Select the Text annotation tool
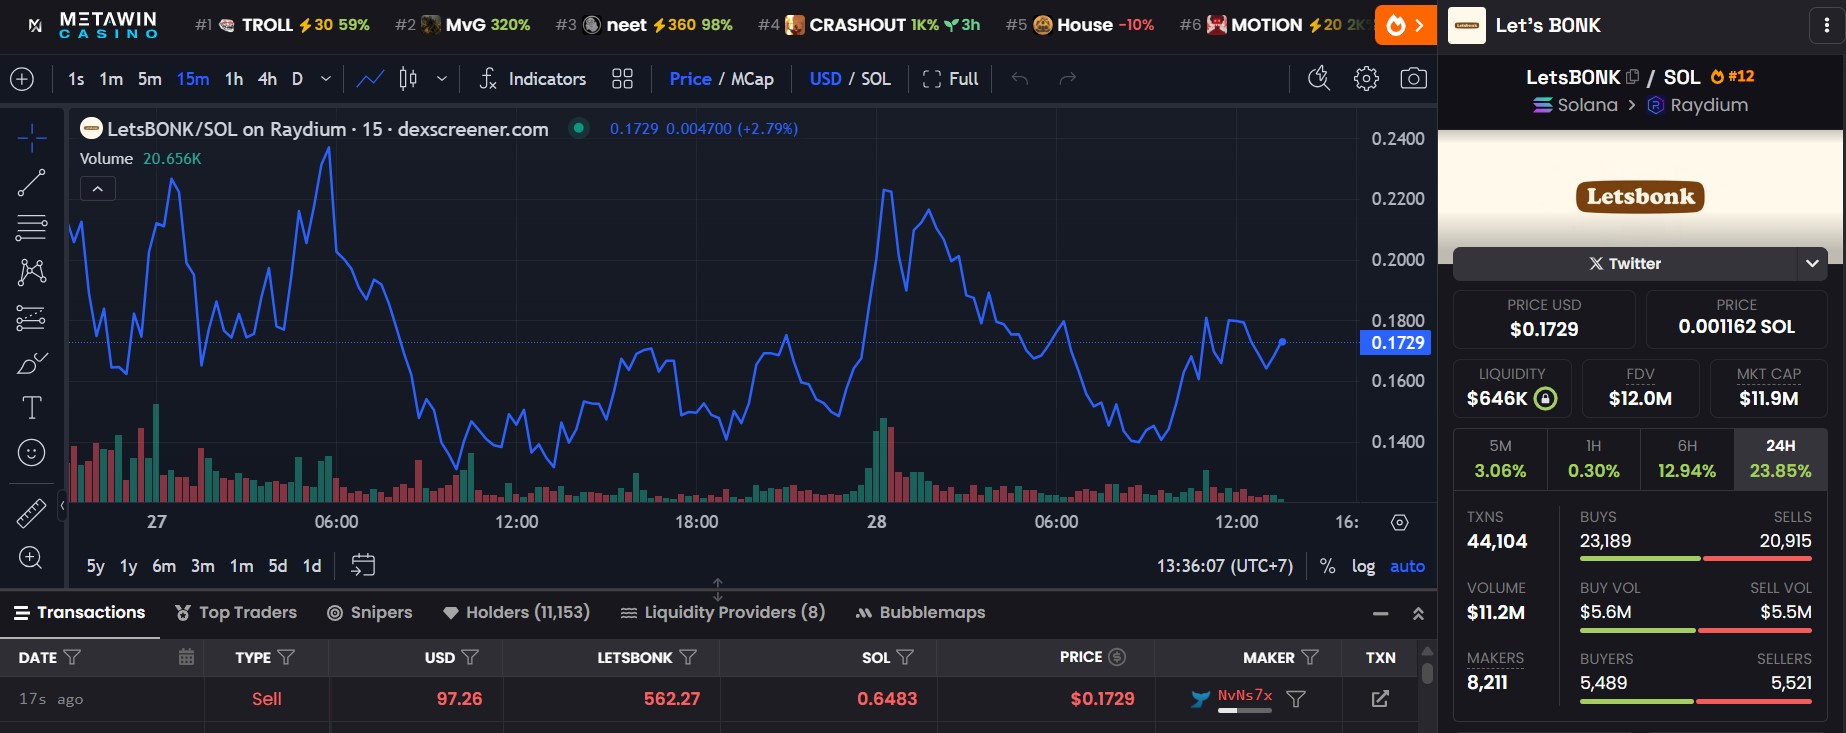 click(x=31, y=408)
